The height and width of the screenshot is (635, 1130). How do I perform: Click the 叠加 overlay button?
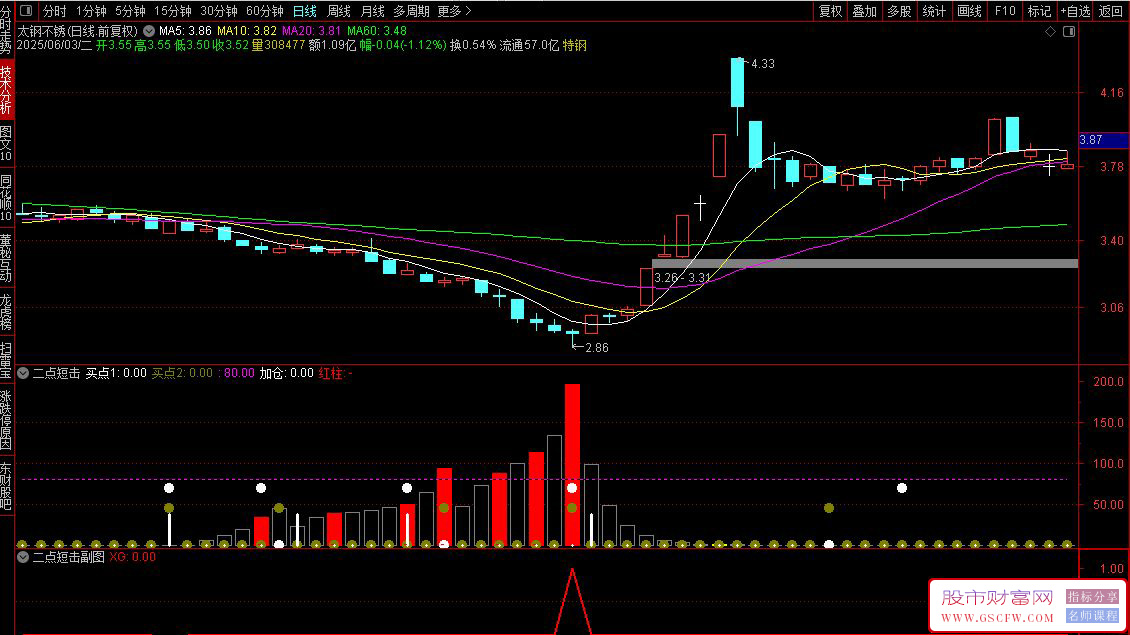pyautogui.click(x=864, y=11)
